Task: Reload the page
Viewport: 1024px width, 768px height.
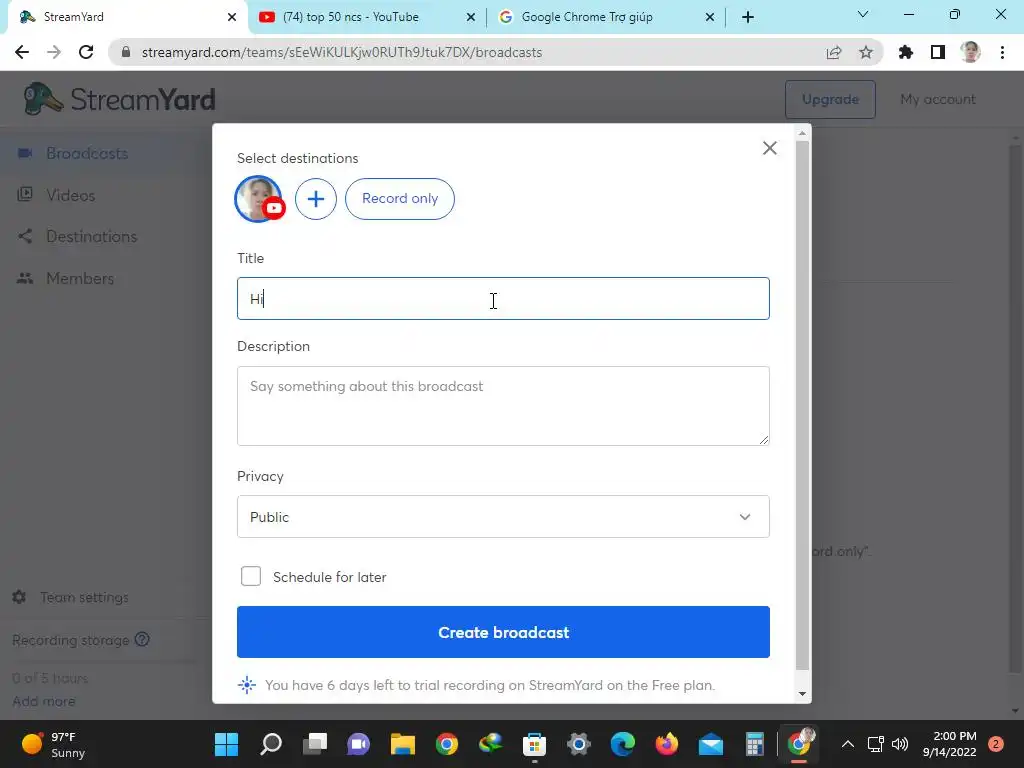Action: tap(86, 52)
